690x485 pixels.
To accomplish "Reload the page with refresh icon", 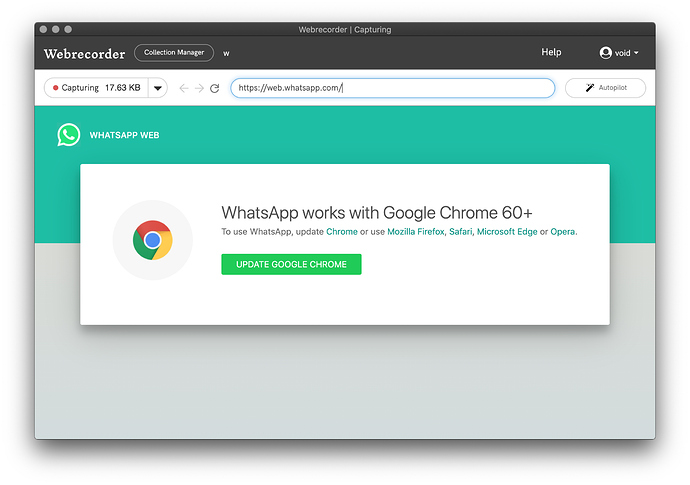I will (x=215, y=88).
